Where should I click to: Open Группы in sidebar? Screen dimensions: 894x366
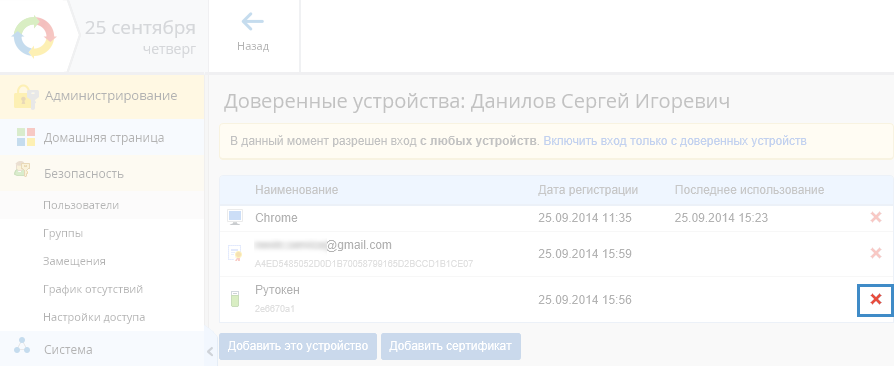(63, 233)
